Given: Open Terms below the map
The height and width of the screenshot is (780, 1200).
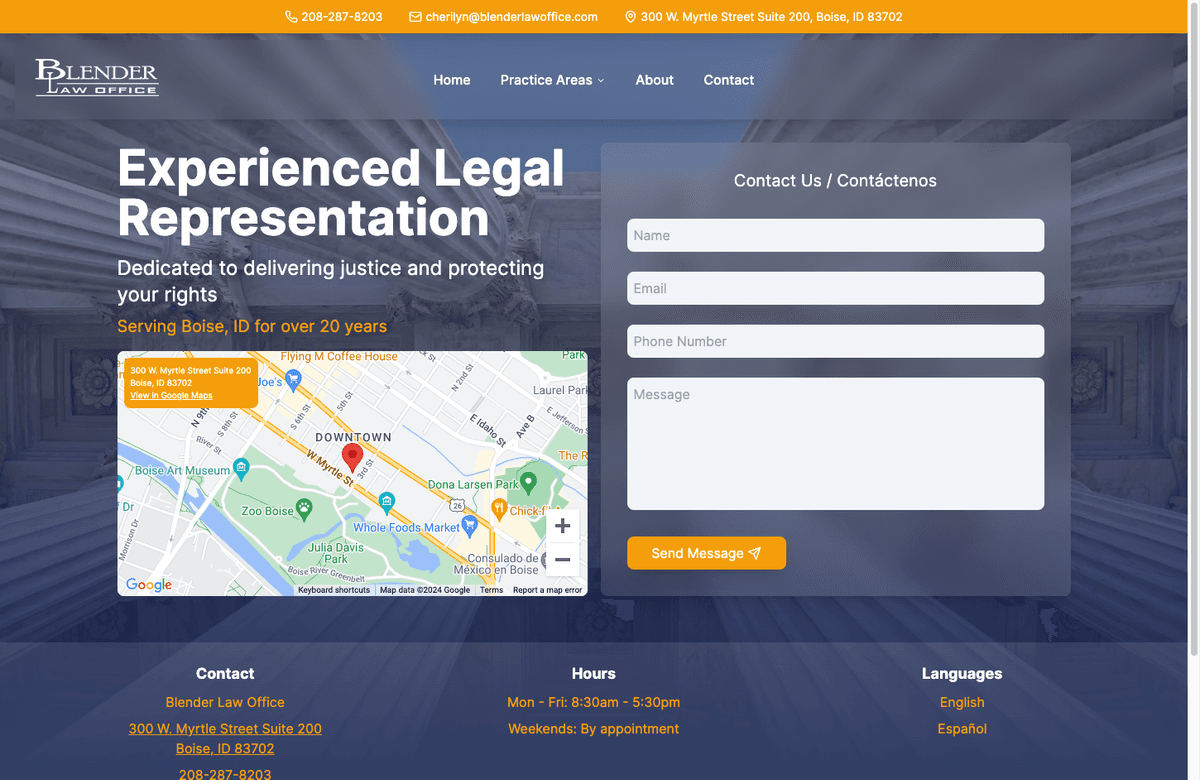Looking at the screenshot, I should point(491,590).
